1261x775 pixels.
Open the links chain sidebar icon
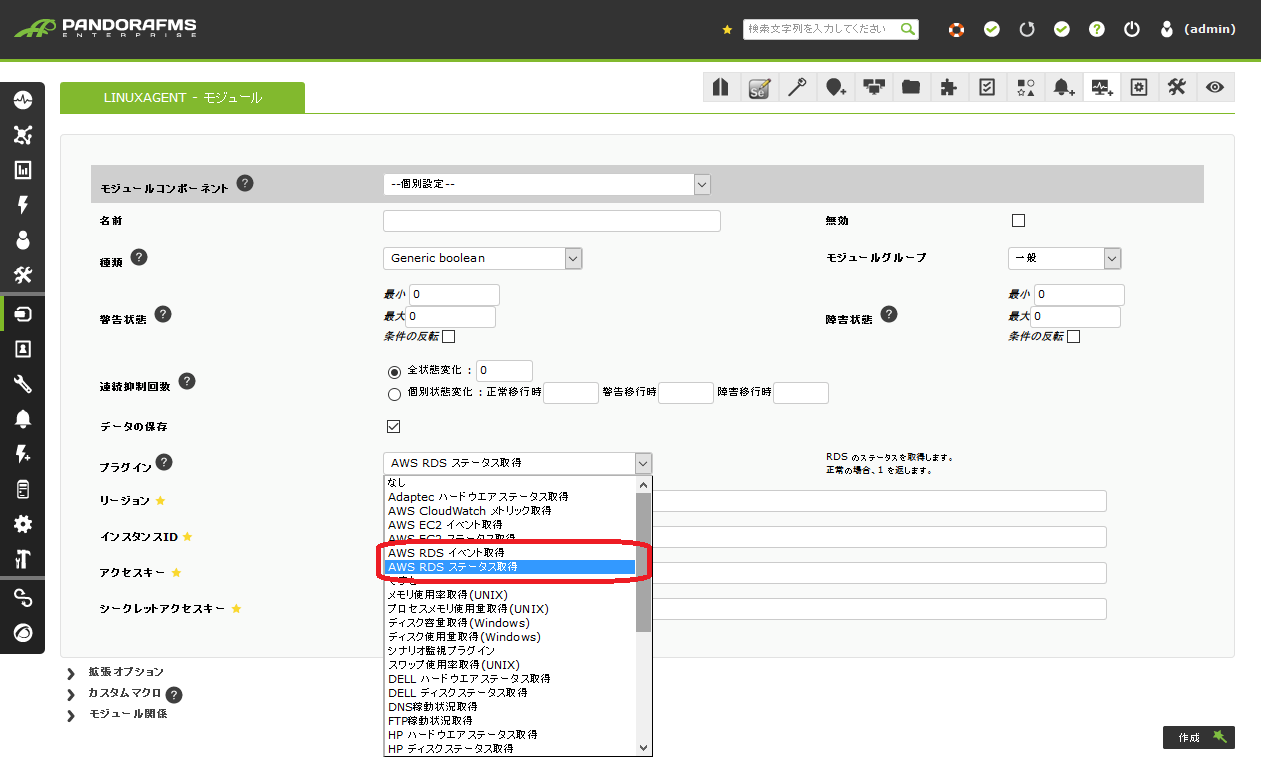(x=22, y=598)
